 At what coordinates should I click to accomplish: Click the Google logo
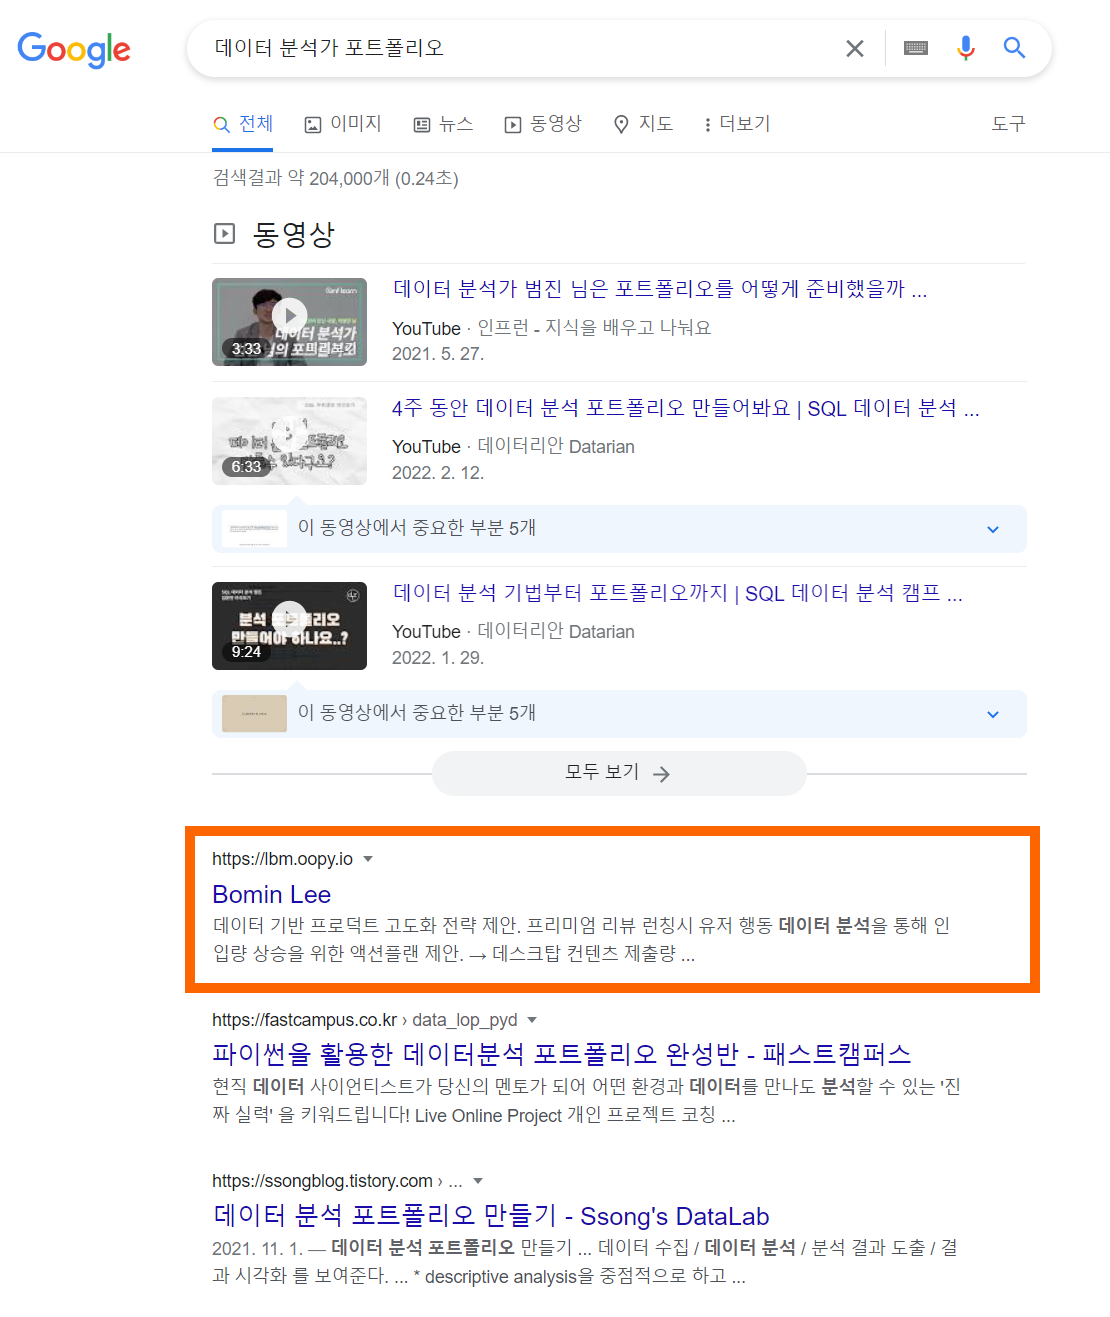coord(74,49)
